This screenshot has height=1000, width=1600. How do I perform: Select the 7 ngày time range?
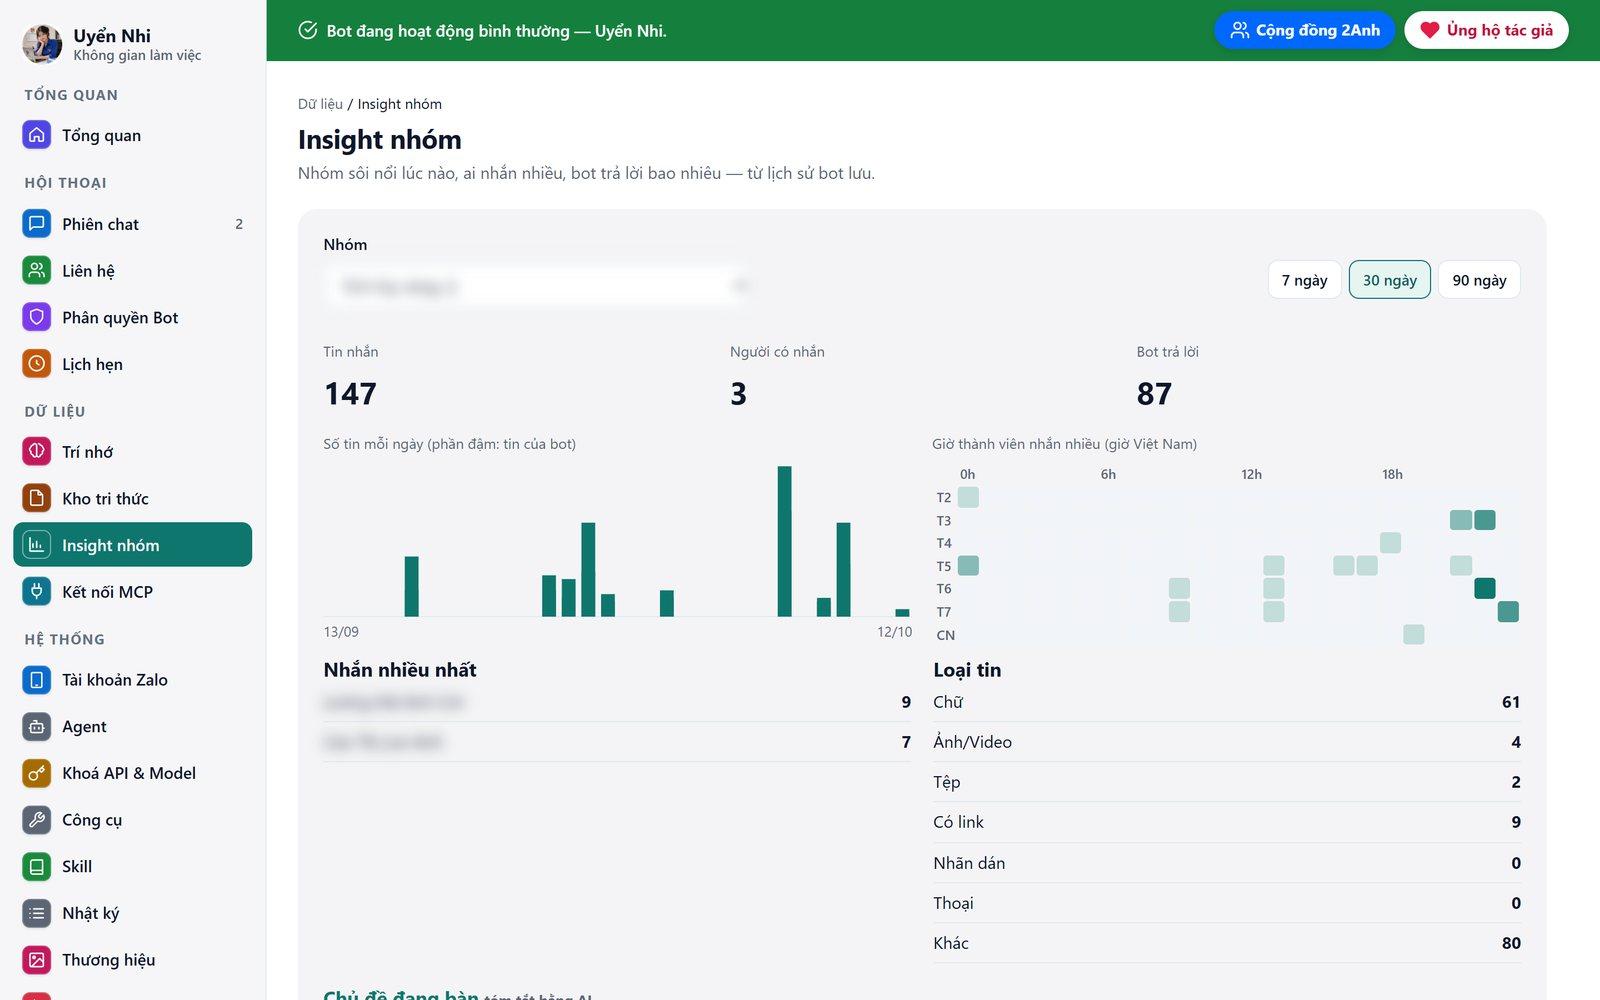[1305, 280]
